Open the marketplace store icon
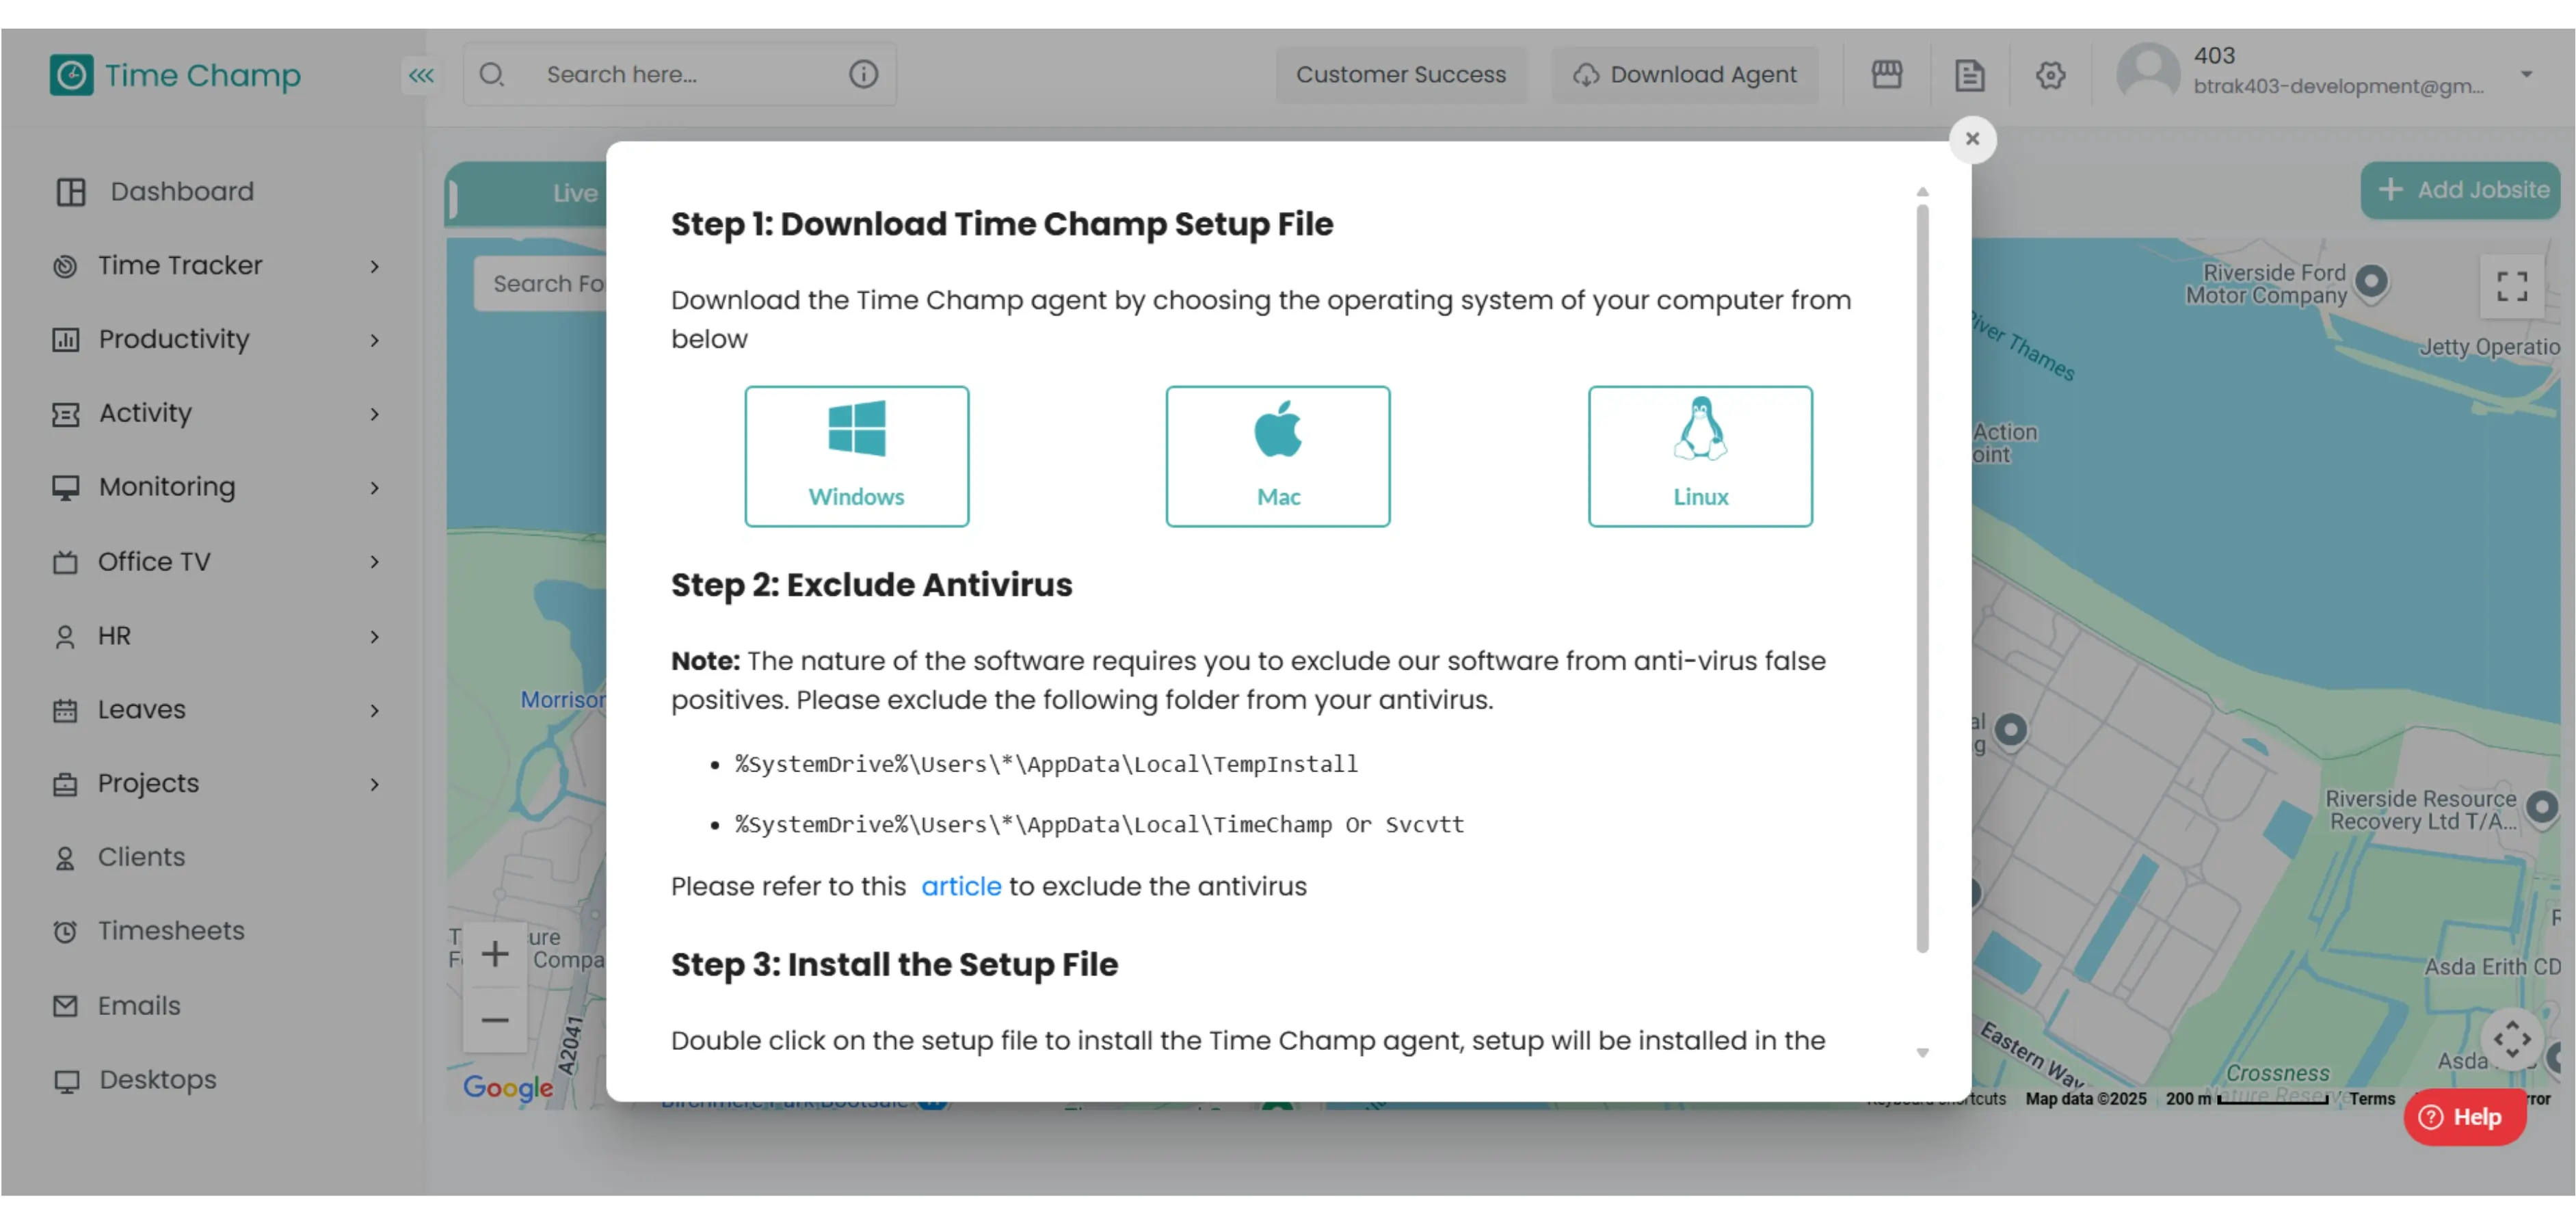This screenshot has height=1225, width=2576. point(1886,75)
